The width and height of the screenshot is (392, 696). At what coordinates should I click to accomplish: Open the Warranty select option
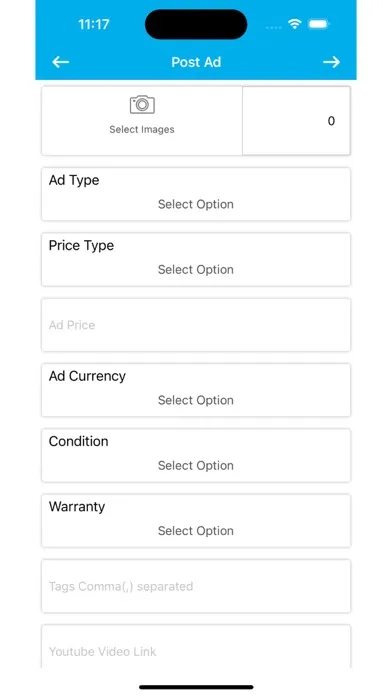(196, 521)
